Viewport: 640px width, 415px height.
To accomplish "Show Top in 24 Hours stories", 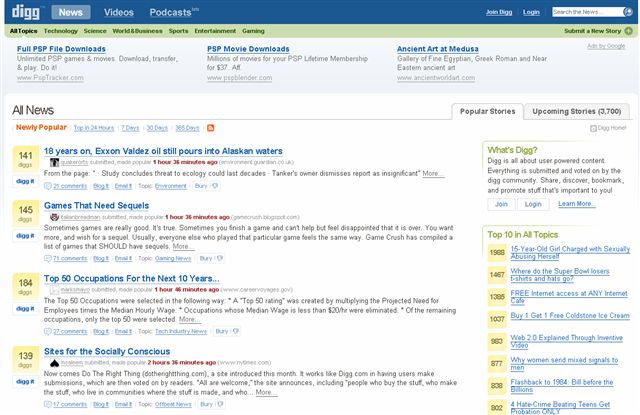I will [94, 128].
